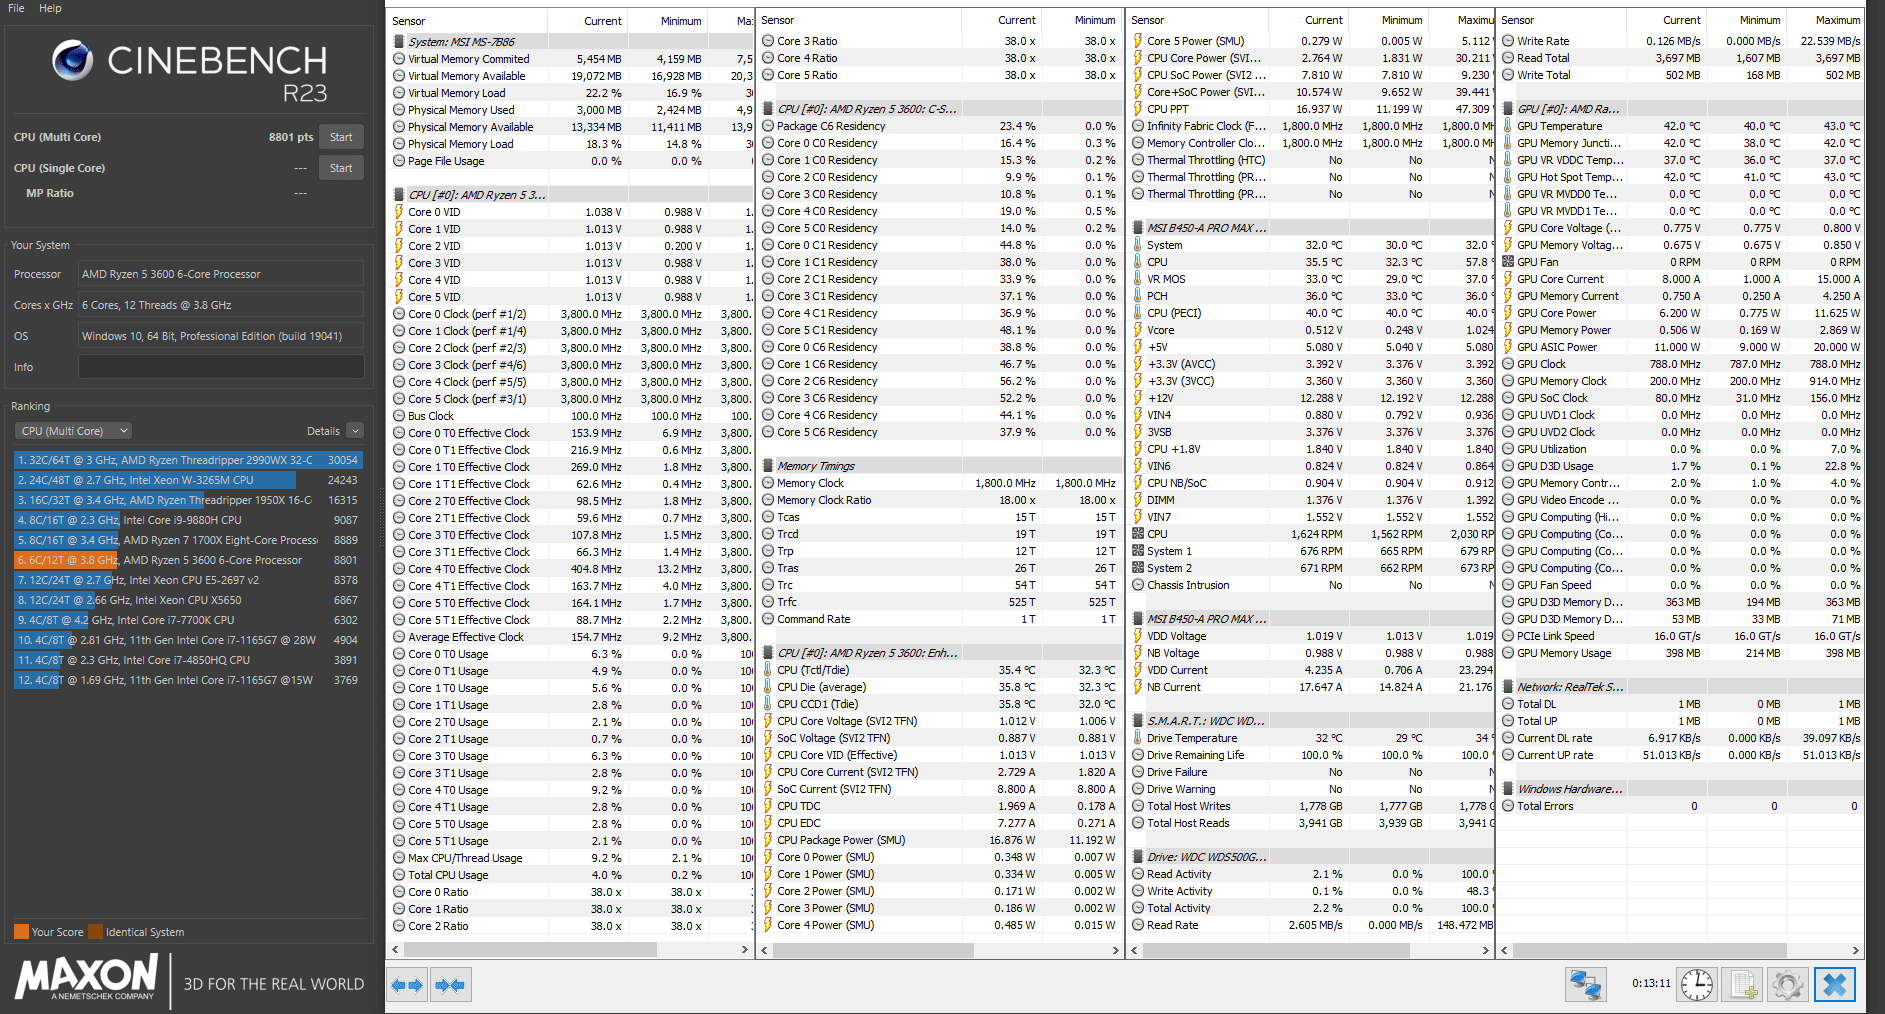Click thermometer icon beside CPU (Tctl/Tdie)
The image size is (1885, 1014).
[768, 670]
